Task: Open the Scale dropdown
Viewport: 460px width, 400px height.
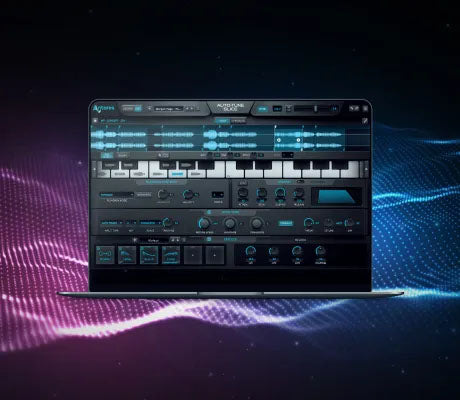Action: pos(150,223)
